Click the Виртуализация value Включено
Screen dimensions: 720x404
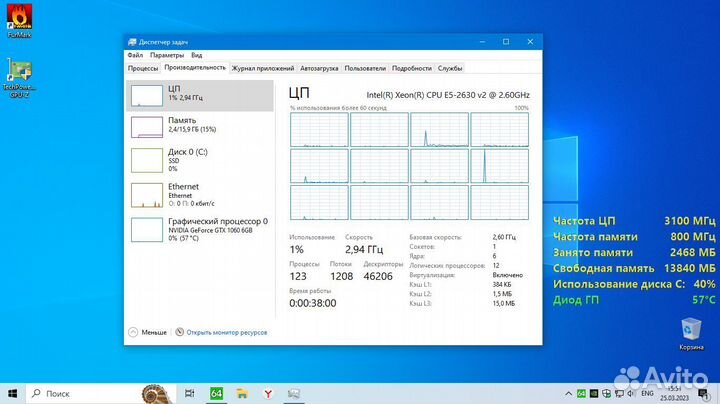click(x=508, y=275)
